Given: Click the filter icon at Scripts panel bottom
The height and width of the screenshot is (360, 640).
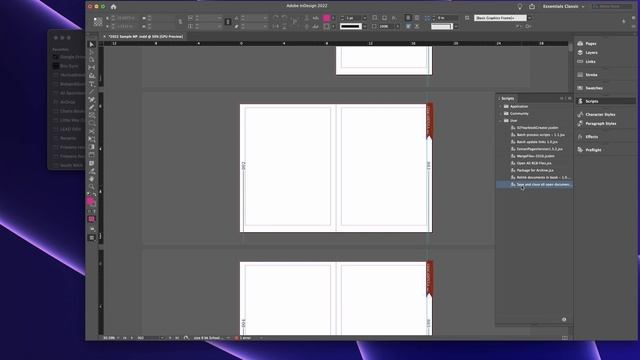Looking at the screenshot, I should pos(564,320).
